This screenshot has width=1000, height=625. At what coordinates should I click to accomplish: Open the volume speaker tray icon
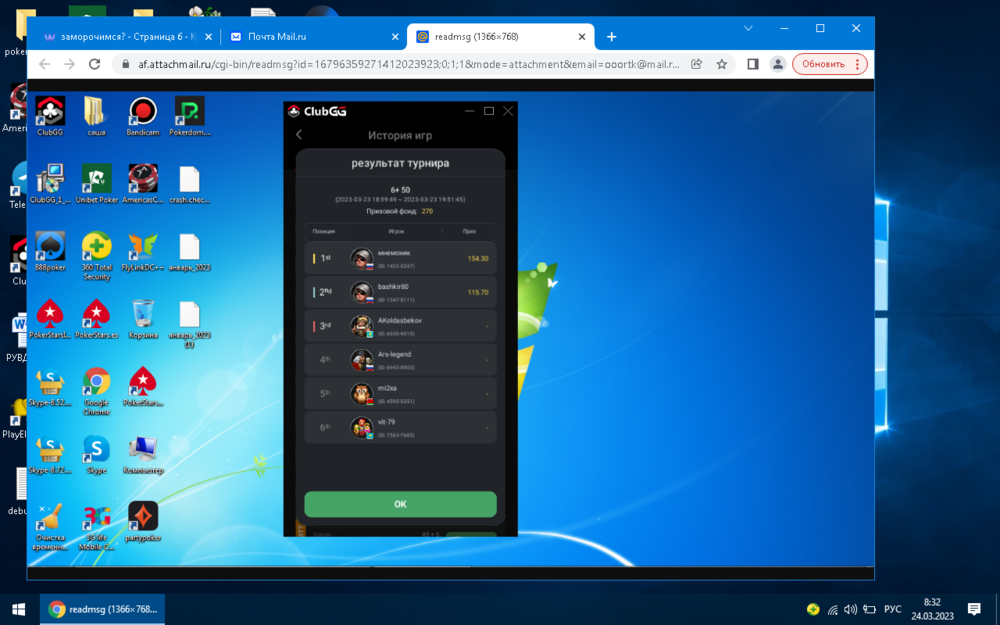click(x=850, y=609)
